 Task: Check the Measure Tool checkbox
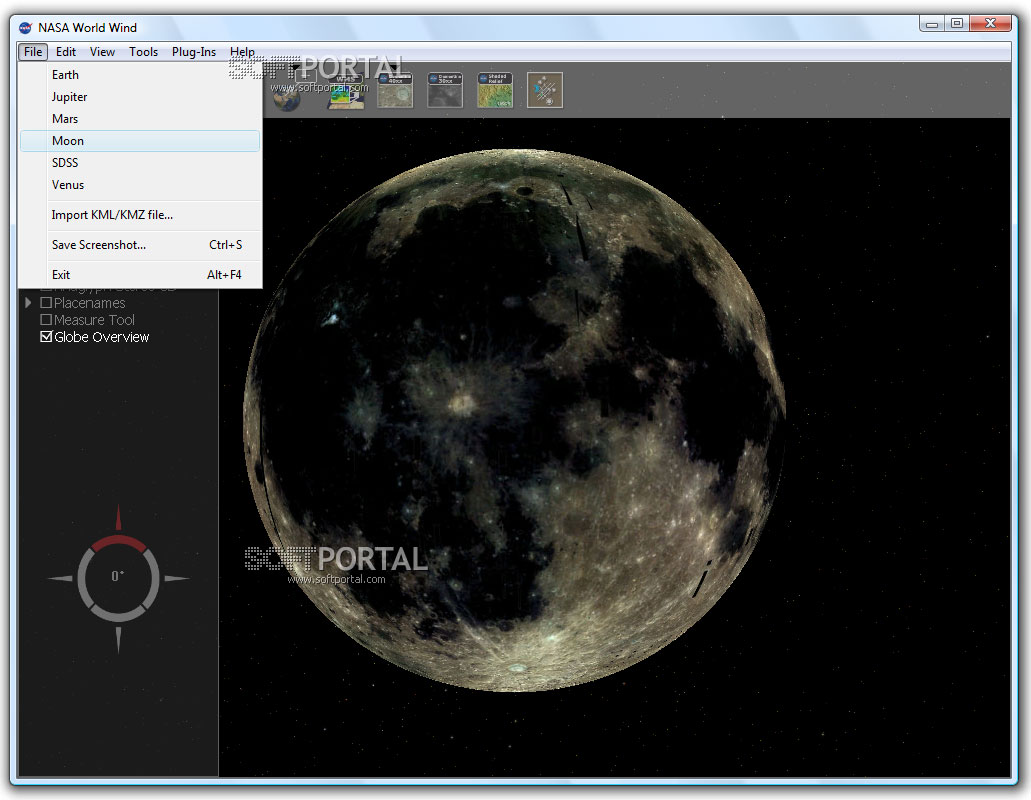(46, 320)
